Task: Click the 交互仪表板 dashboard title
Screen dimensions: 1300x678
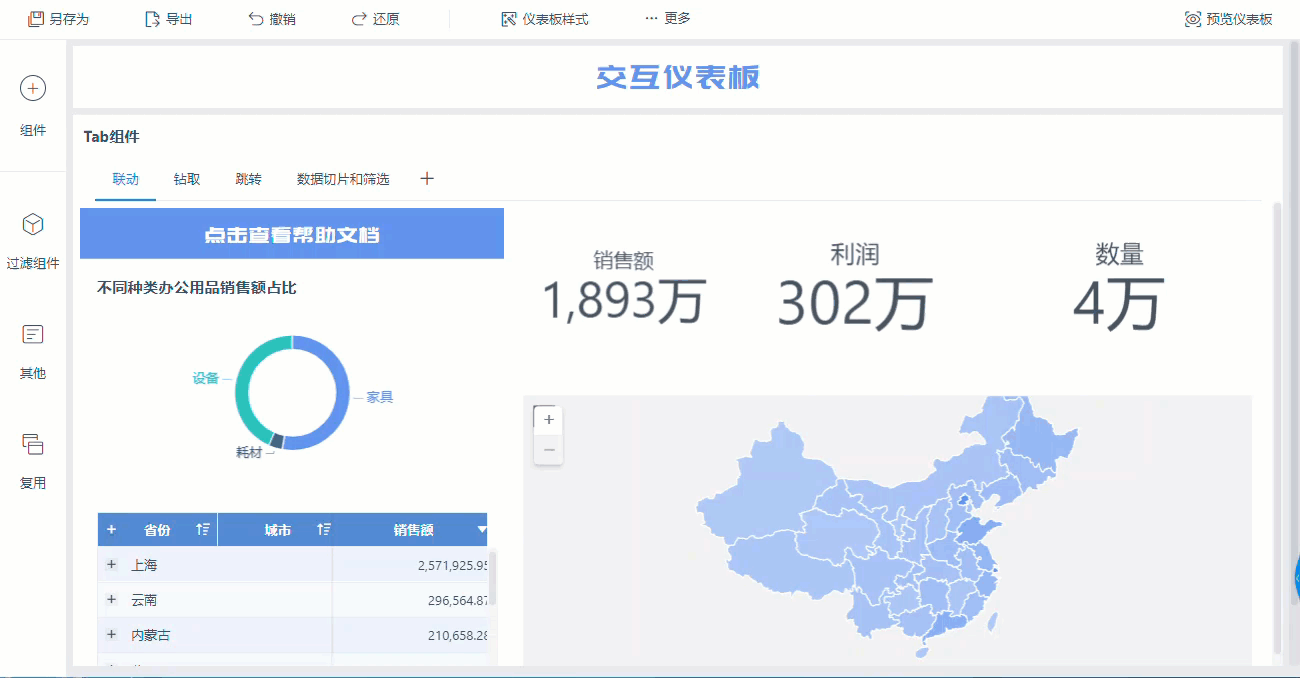Action: [678, 77]
